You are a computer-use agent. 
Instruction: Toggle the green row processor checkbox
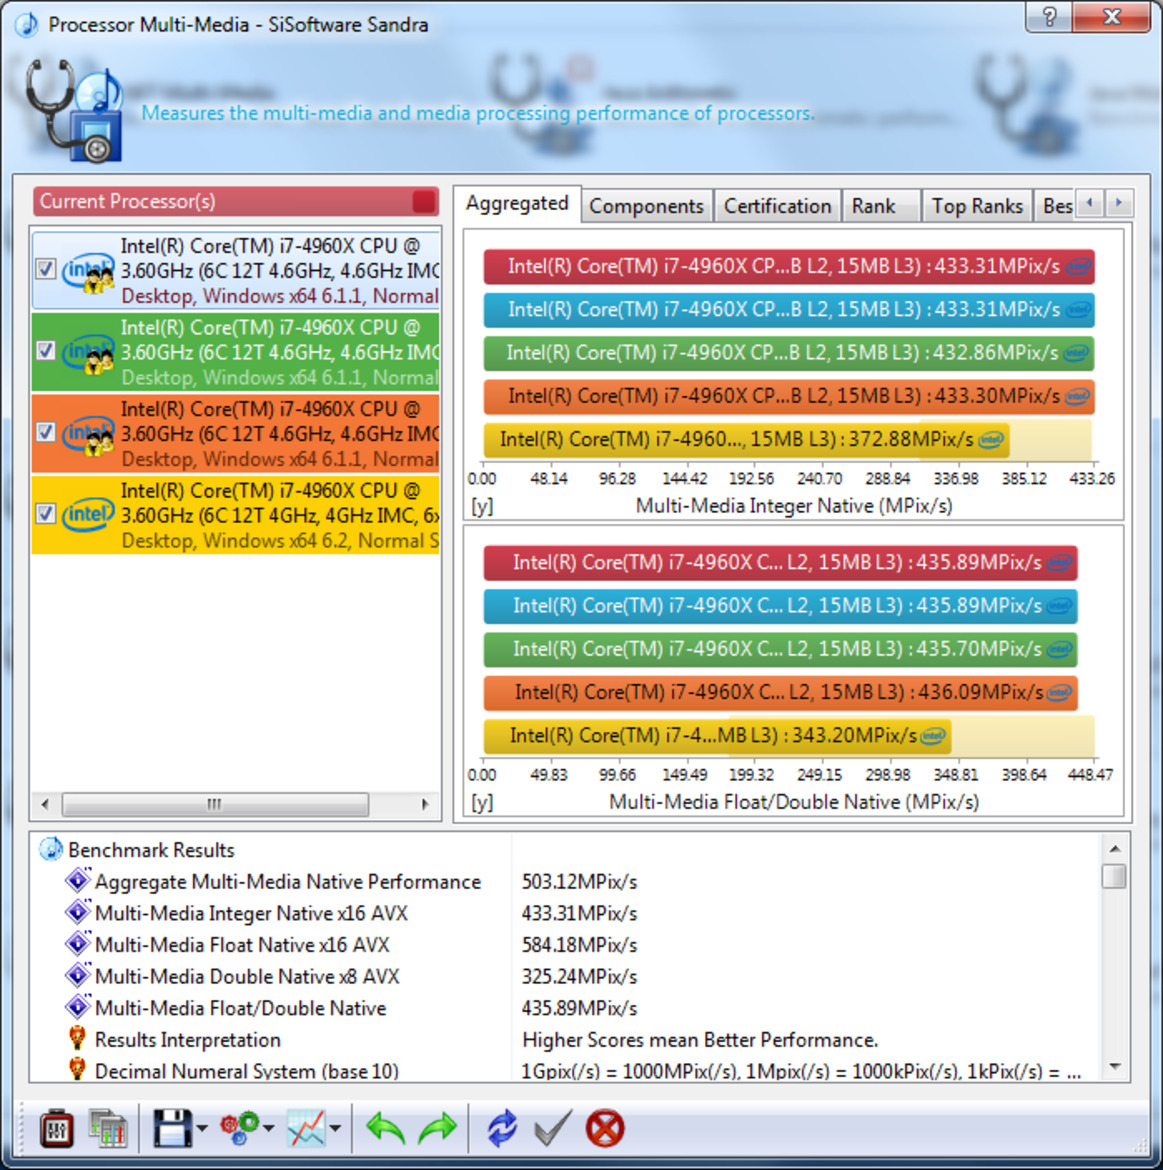(x=46, y=351)
